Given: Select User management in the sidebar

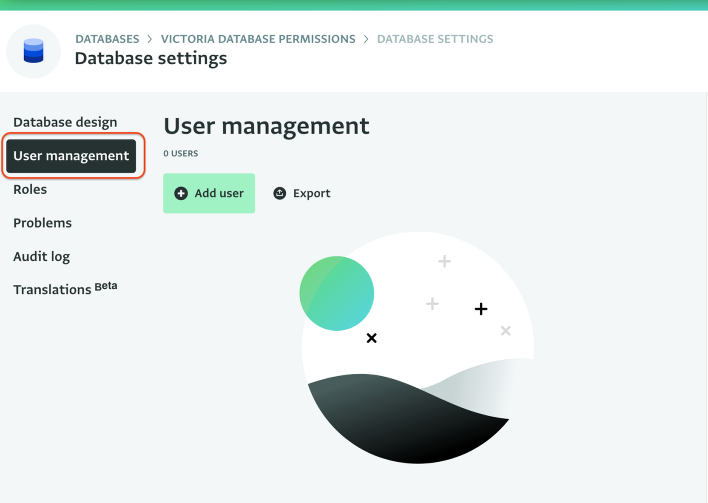Looking at the screenshot, I should 71,156.
